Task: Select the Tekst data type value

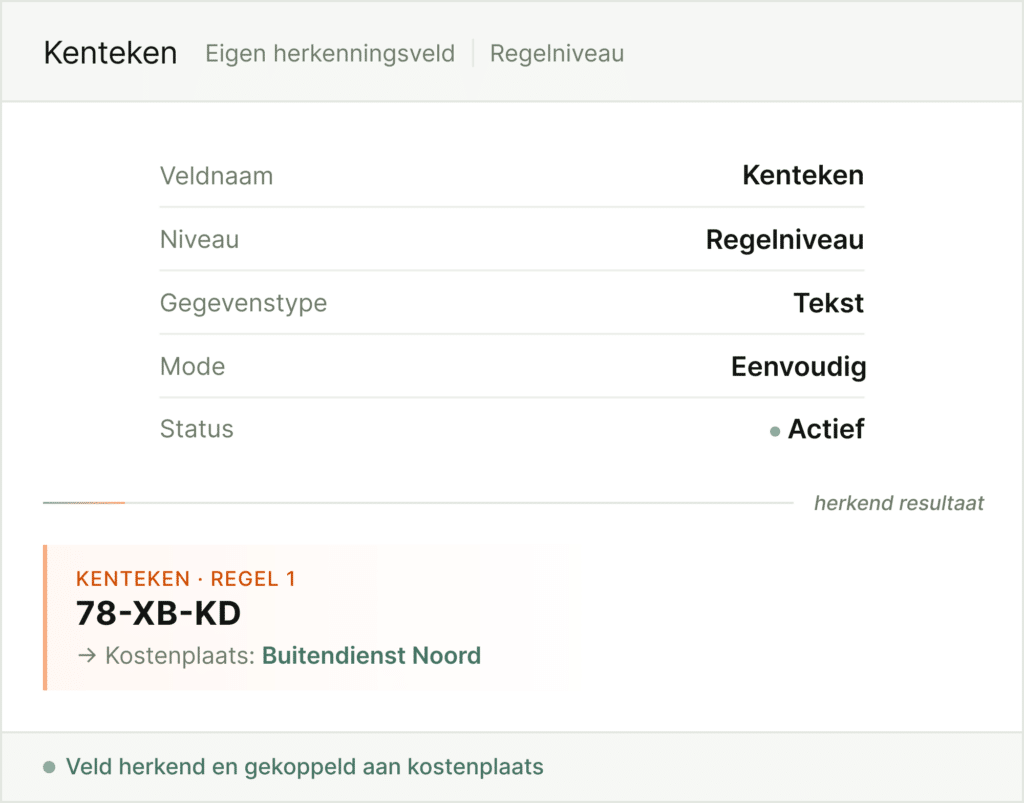Action: click(828, 302)
